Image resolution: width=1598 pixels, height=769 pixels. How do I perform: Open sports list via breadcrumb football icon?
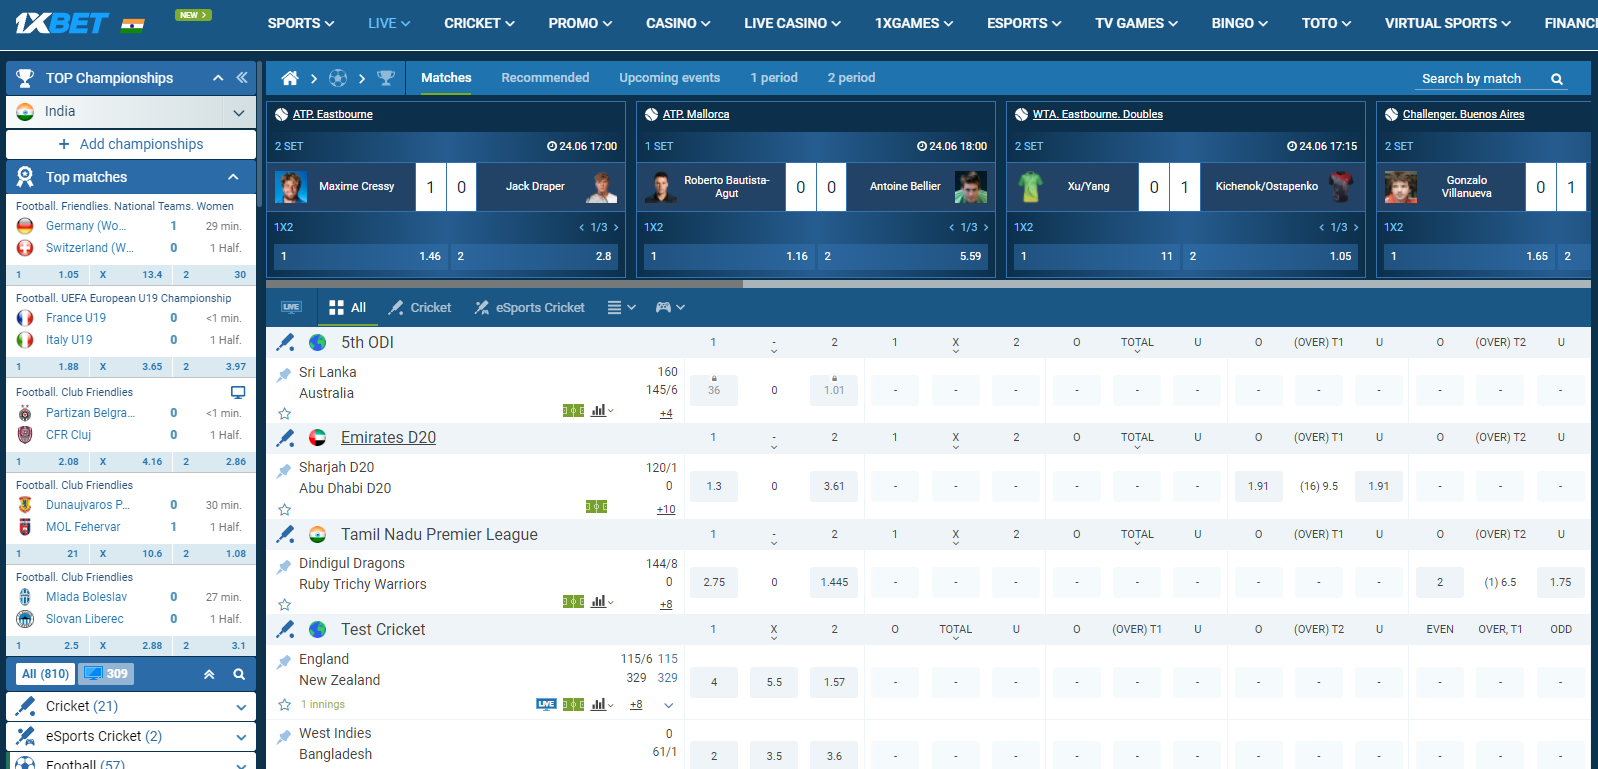coord(338,78)
